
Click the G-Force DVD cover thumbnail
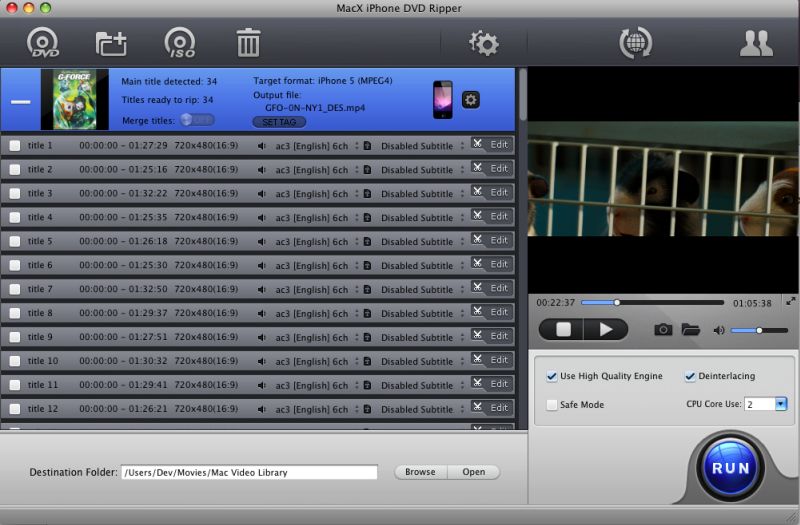[x=74, y=99]
